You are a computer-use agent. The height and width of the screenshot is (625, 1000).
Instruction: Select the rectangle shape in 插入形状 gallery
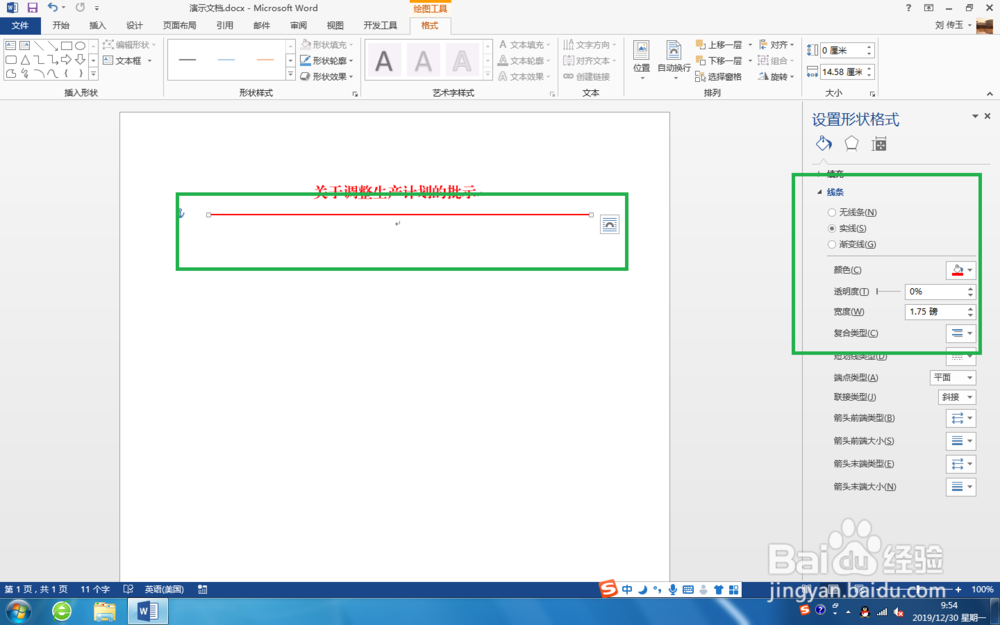click(65, 46)
